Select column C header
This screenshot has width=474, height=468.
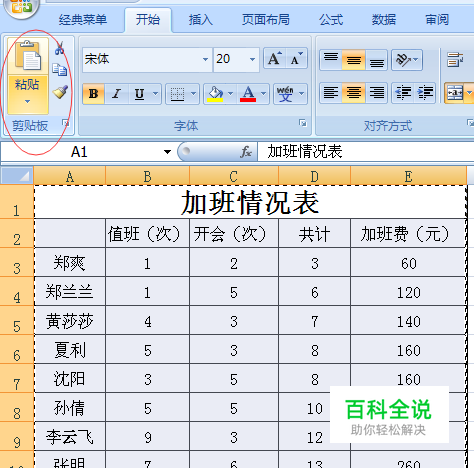(234, 176)
